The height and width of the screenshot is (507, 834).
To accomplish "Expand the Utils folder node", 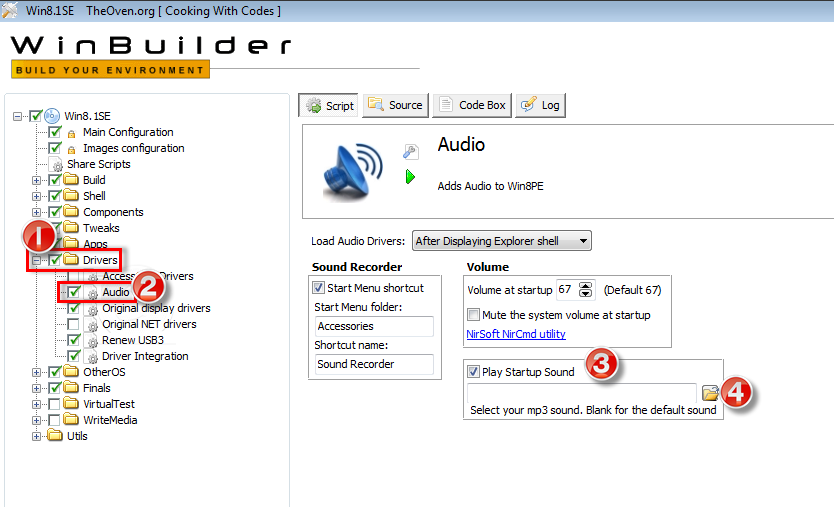I will coord(36,436).
